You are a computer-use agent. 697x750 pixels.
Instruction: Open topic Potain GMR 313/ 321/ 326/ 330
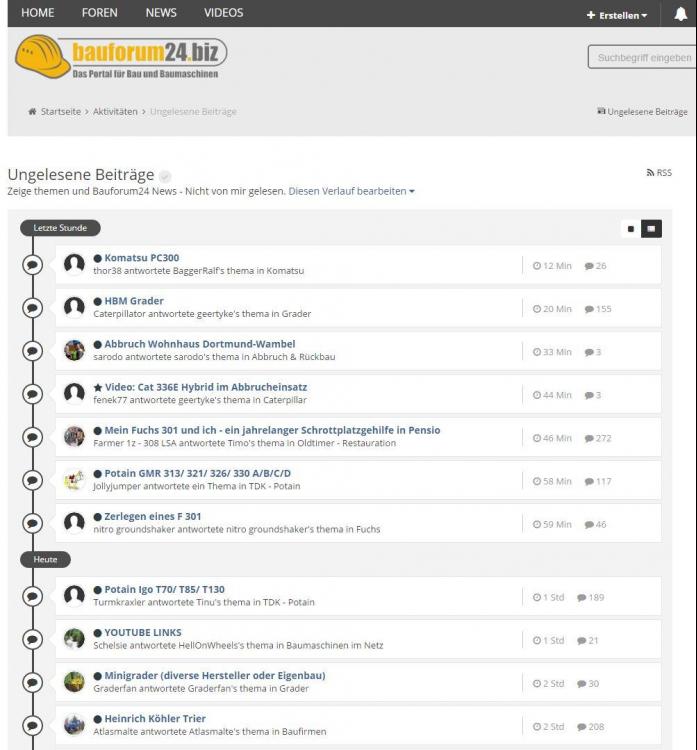[198, 473]
